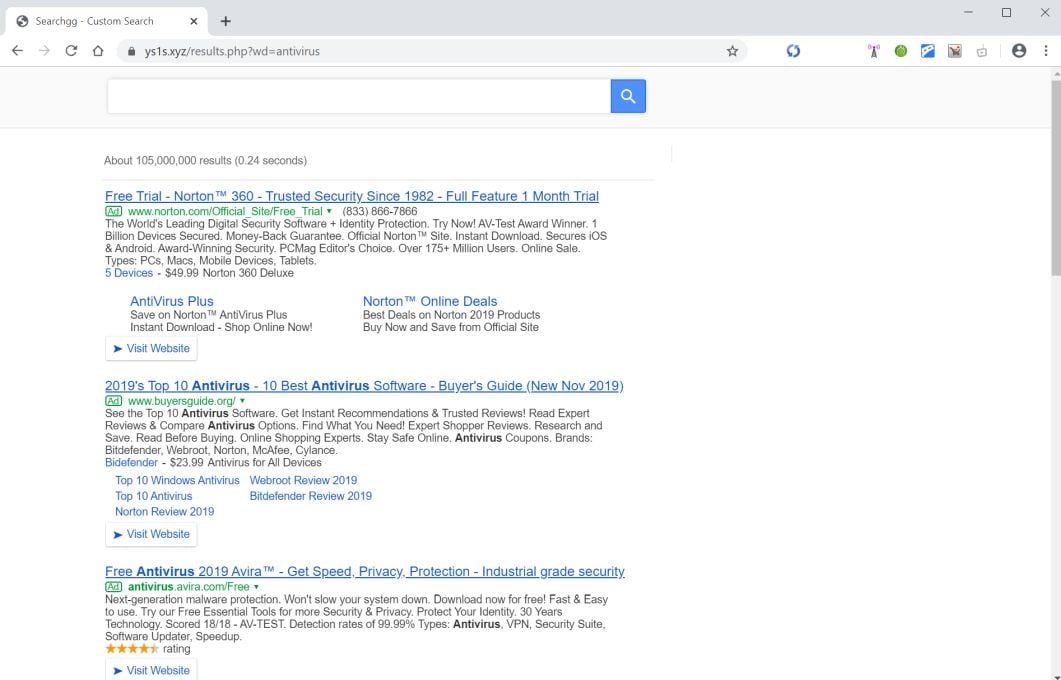View site security lock information
The image size is (1061, 680).
(x=131, y=51)
